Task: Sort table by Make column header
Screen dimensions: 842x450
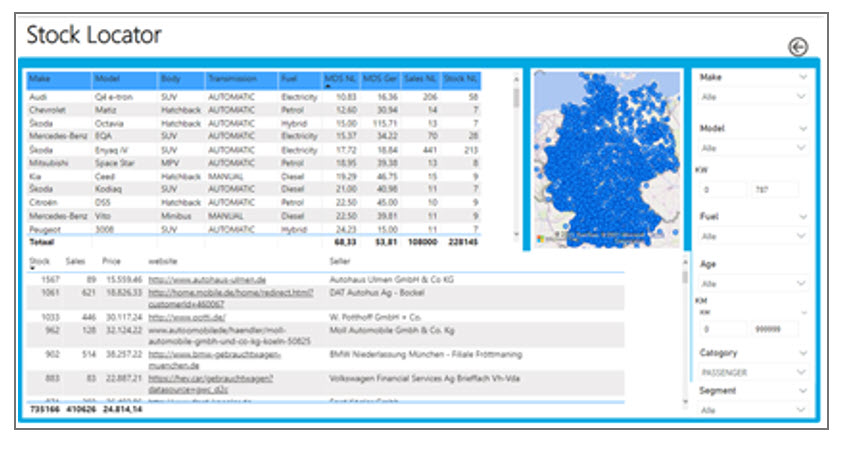Action: pos(40,78)
